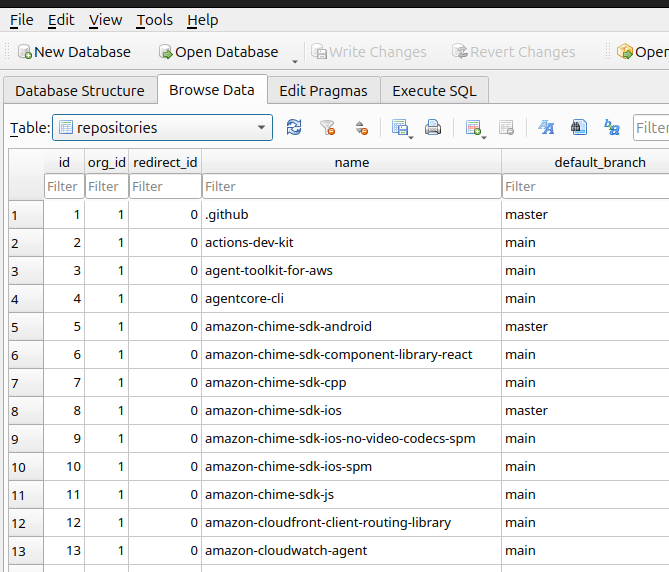Click the default_branch column filter field
The height and width of the screenshot is (572, 669).
(585, 186)
